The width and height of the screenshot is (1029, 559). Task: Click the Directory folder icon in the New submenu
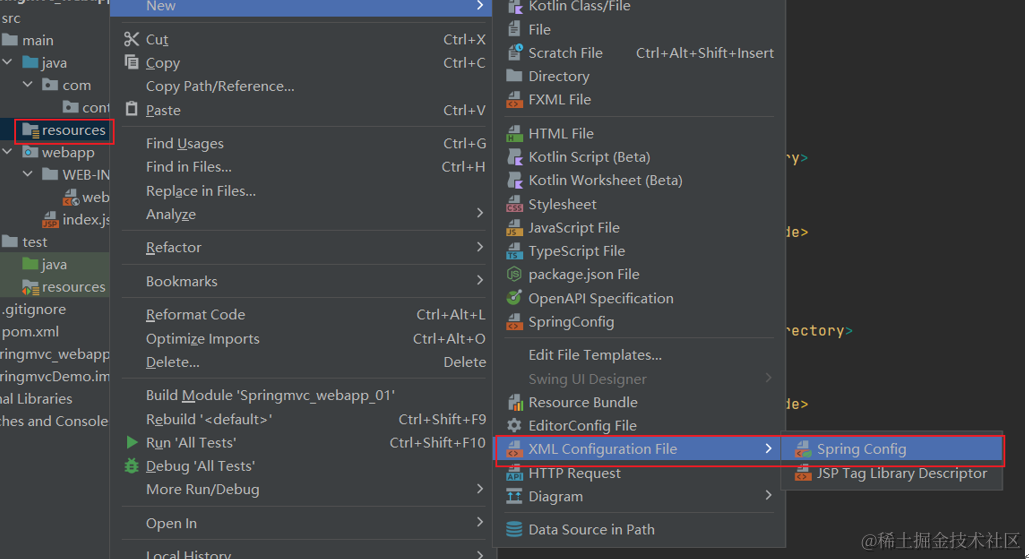click(514, 76)
